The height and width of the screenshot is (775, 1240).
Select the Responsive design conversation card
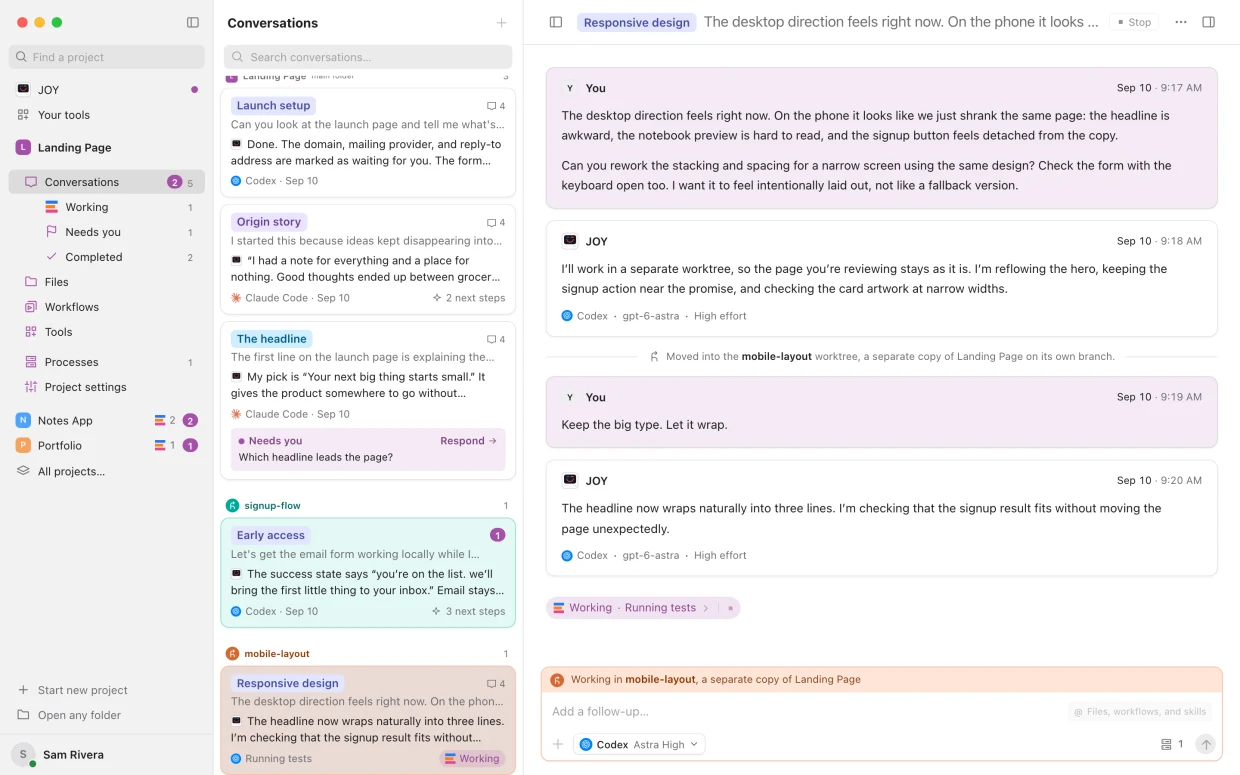(x=368, y=720)
